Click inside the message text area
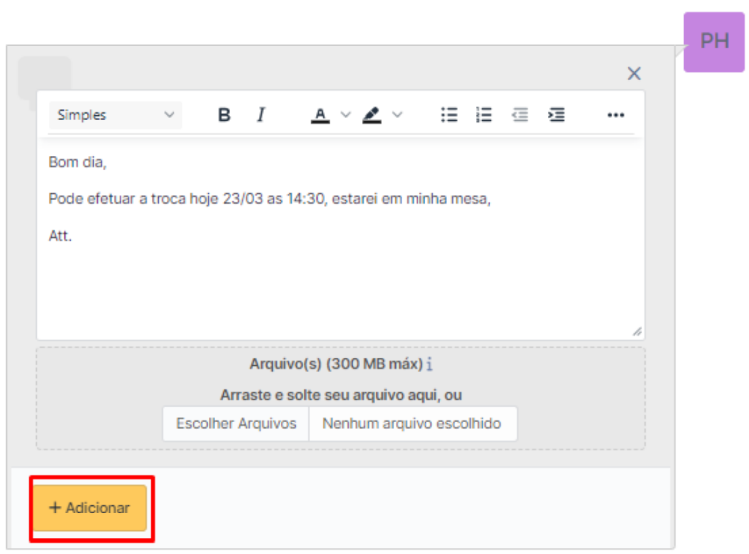 340,280
